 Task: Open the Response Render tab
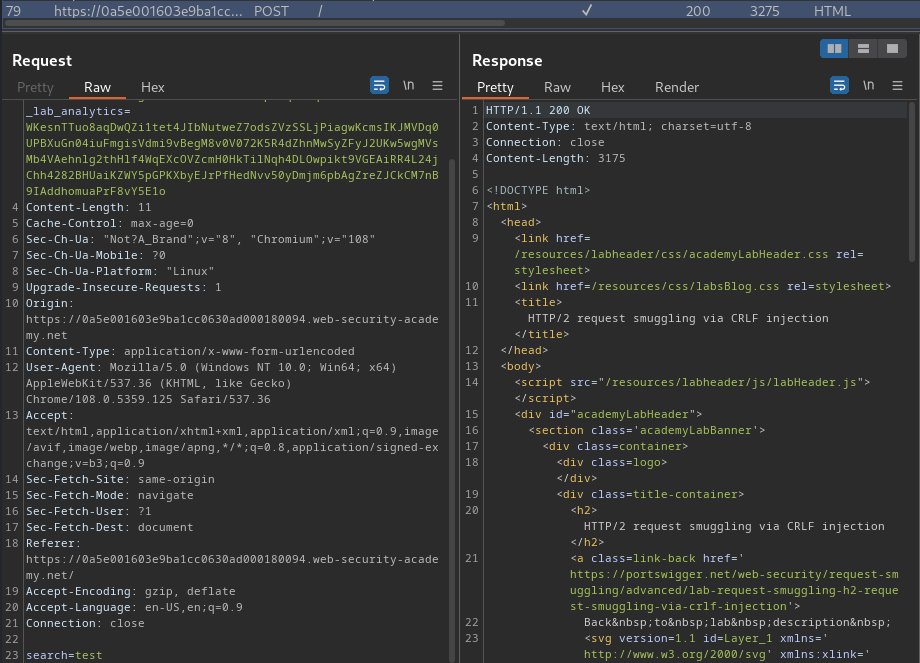(x=677, y=87)
